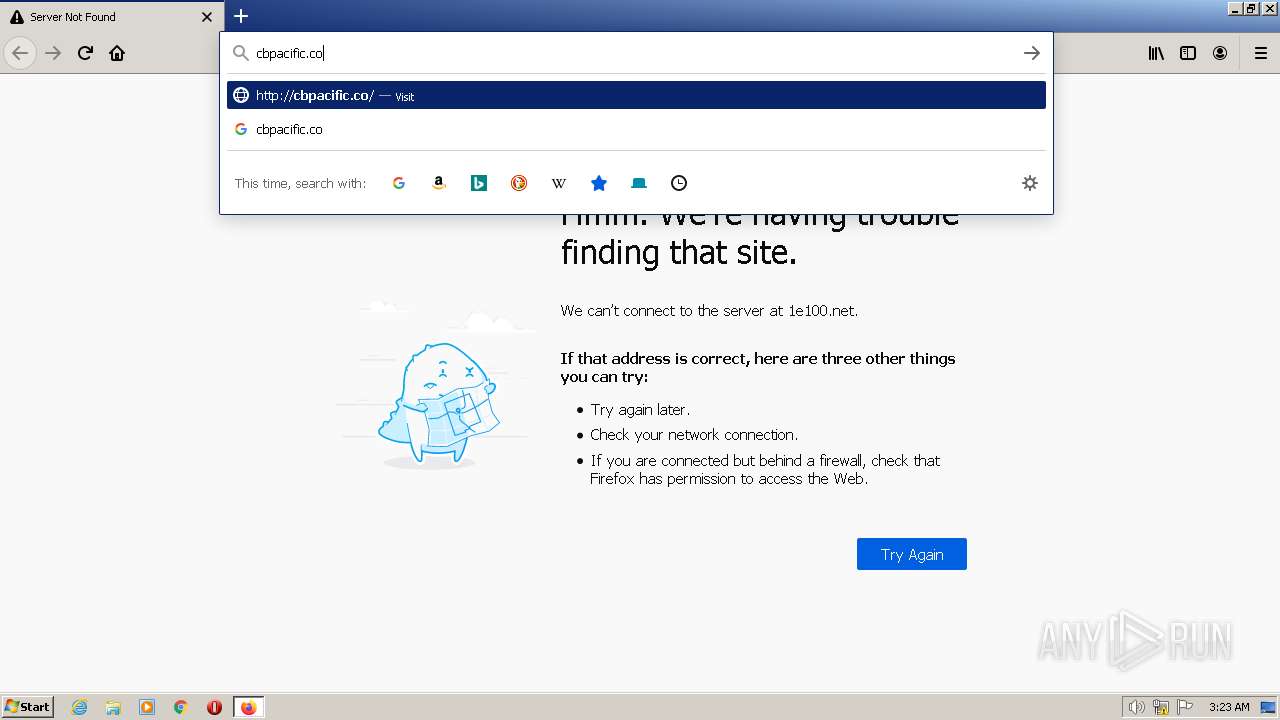Go back one page with the back arrow
This screenshot has height=720, width=1280.
20,53
